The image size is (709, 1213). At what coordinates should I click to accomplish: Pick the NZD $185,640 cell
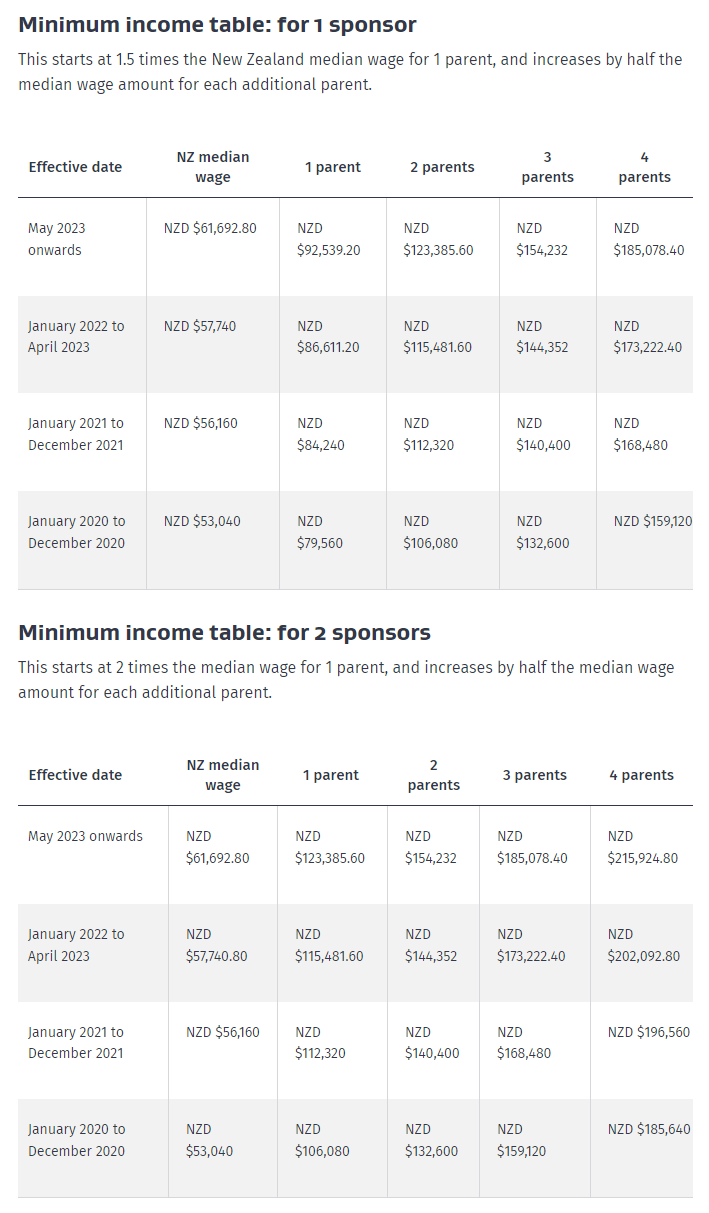[x=648, y=1130]
